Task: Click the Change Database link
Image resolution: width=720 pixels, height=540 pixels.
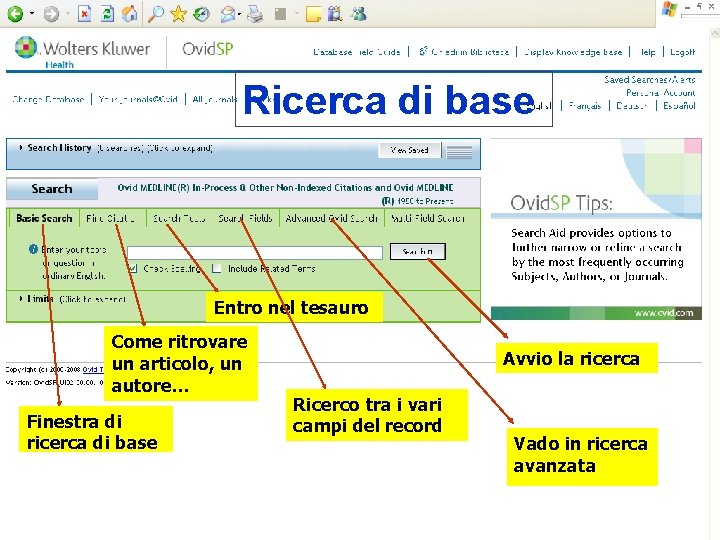Action: coord(48,99)
